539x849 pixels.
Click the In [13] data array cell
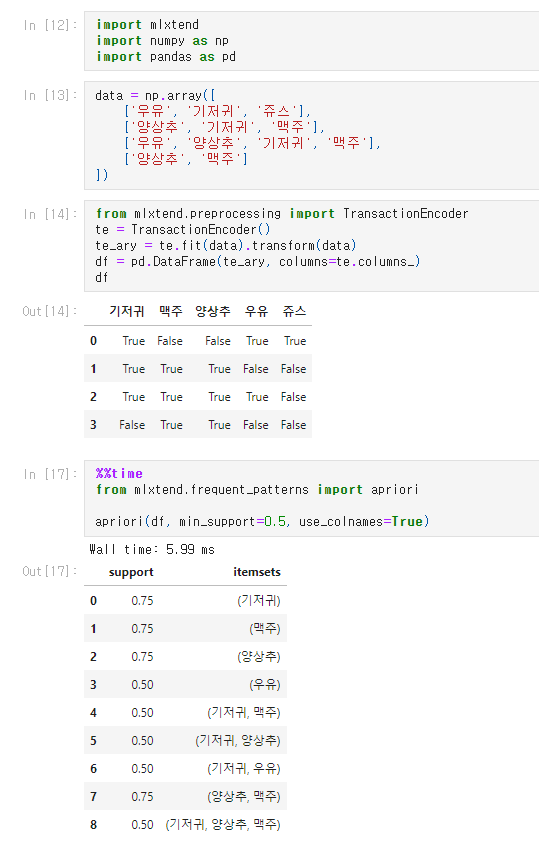[x=311, y=135]
